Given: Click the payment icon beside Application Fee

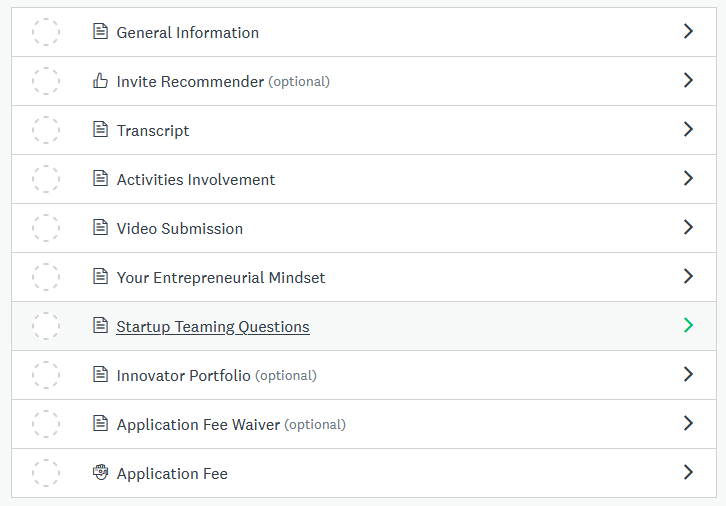Looking at the screenshot, I should pyautogui.click(x=100, y=473).
